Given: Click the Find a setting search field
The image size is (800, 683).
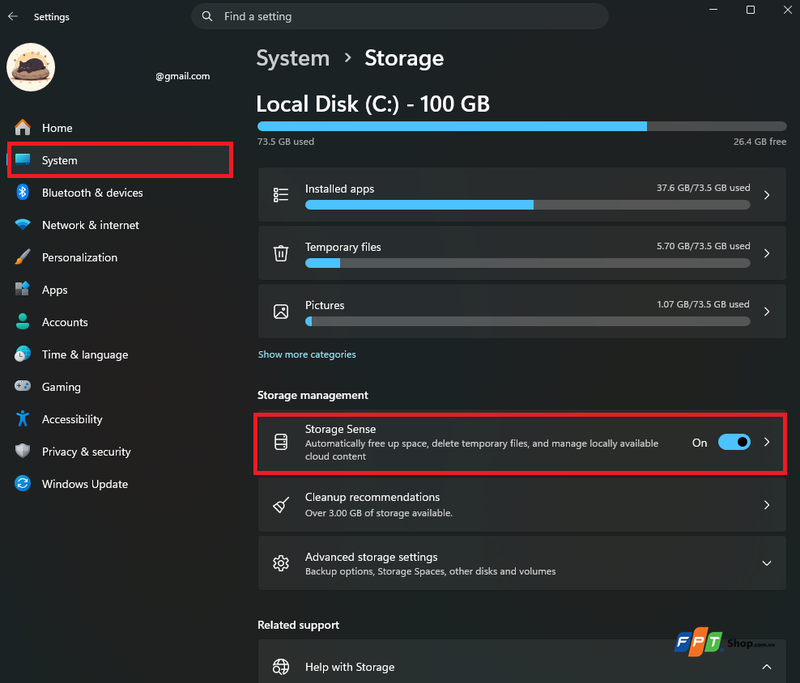Looking at the screenshot, I should point(399,16).
